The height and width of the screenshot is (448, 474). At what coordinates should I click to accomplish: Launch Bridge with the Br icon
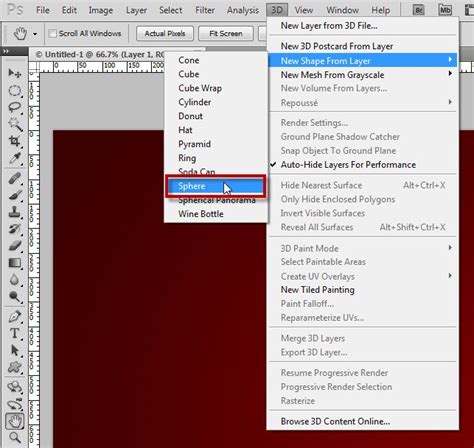(x=419, y=10)
